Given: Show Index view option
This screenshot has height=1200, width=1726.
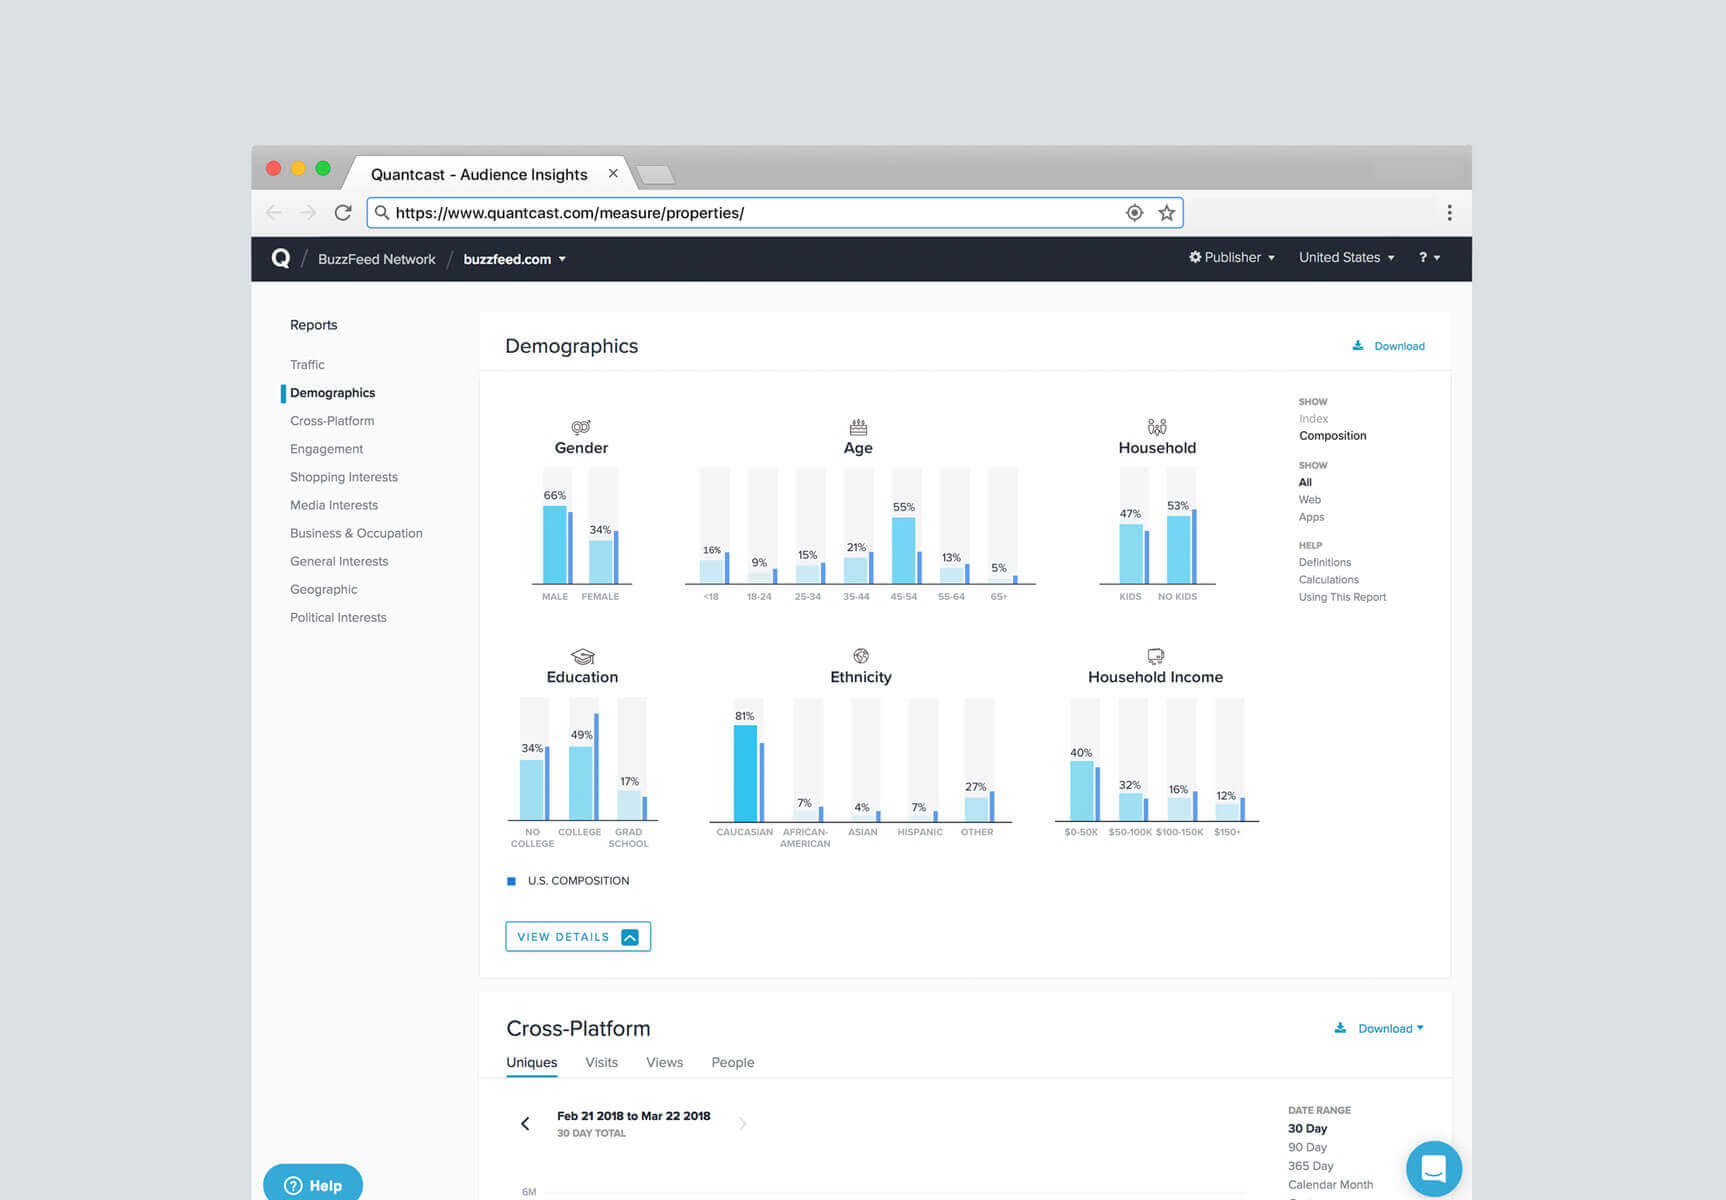Looking at the screenshot, I should click(x=1313, y=419).
